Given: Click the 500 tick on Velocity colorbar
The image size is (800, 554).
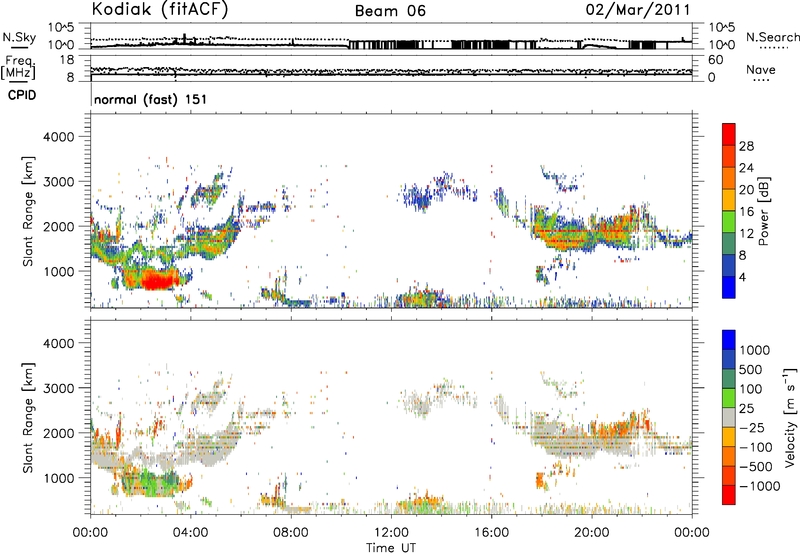Looking at the screenshot, I should (751, 370).
